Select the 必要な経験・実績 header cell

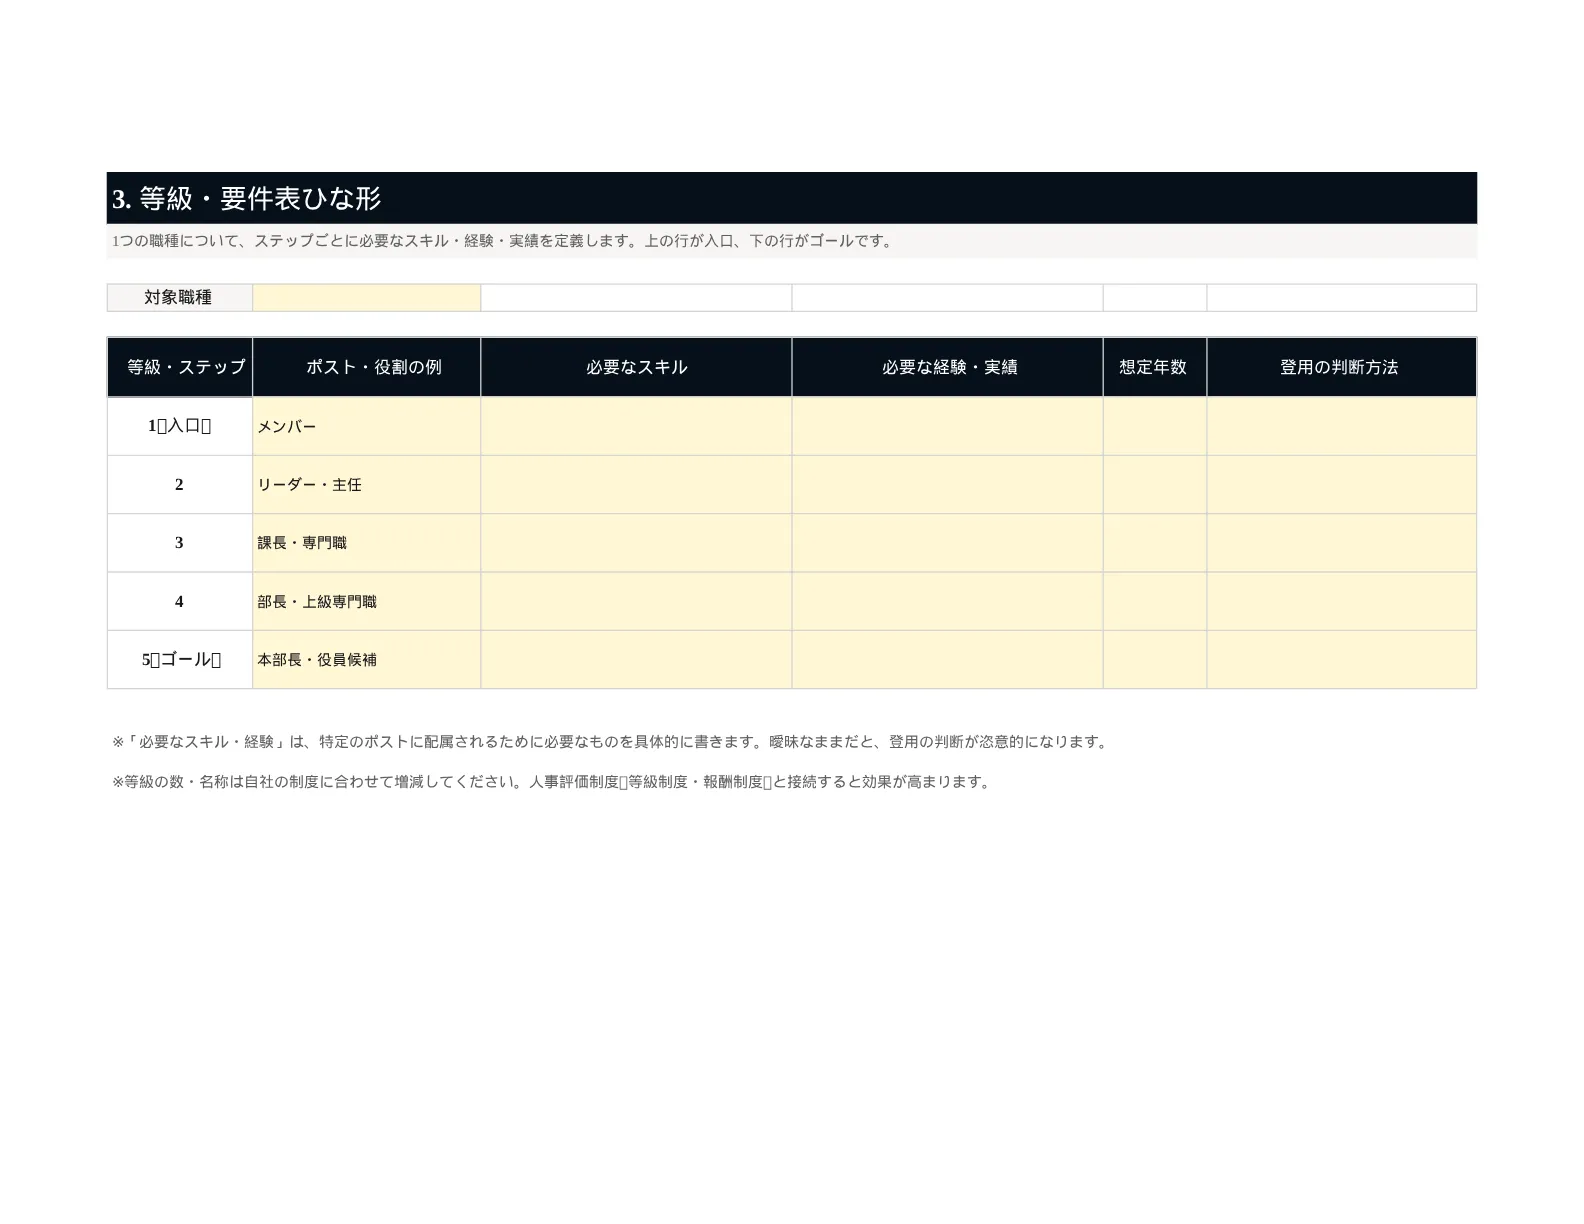947,367
